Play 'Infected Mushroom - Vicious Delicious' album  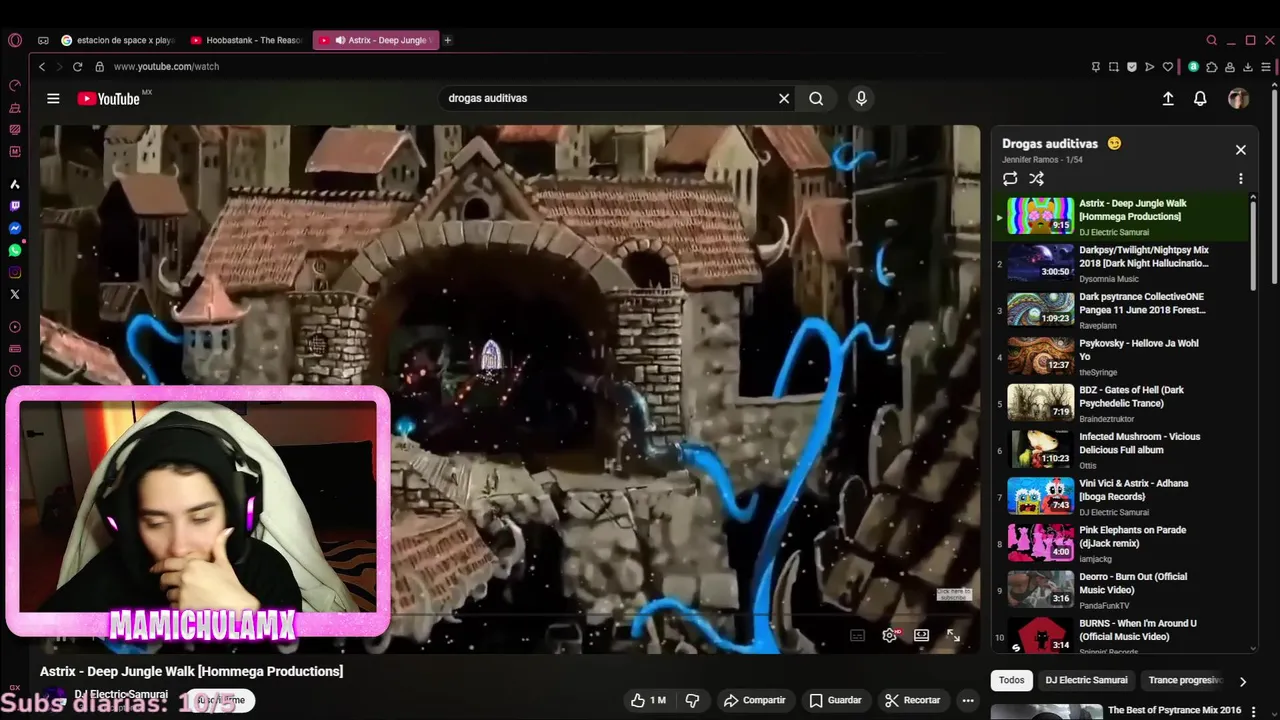click(x=1122, y=450)
